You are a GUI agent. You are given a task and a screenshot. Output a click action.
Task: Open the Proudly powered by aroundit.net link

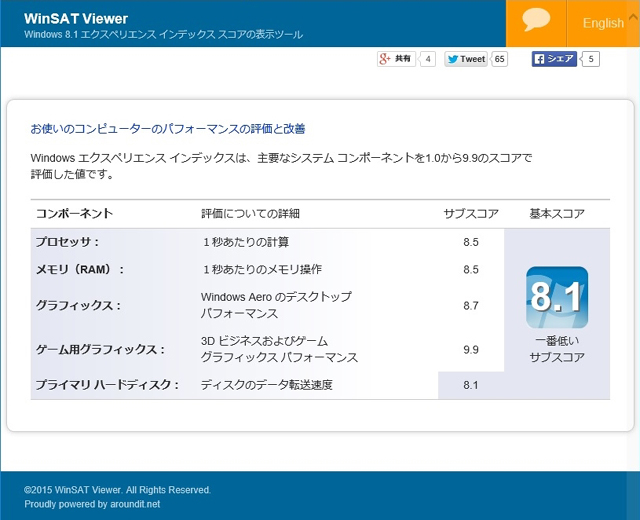tap(92, 504)
